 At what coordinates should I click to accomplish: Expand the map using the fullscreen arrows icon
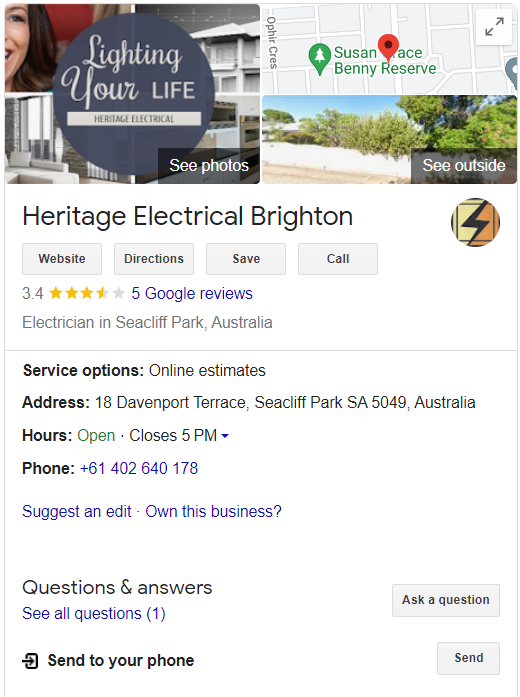tap(494, 27)
